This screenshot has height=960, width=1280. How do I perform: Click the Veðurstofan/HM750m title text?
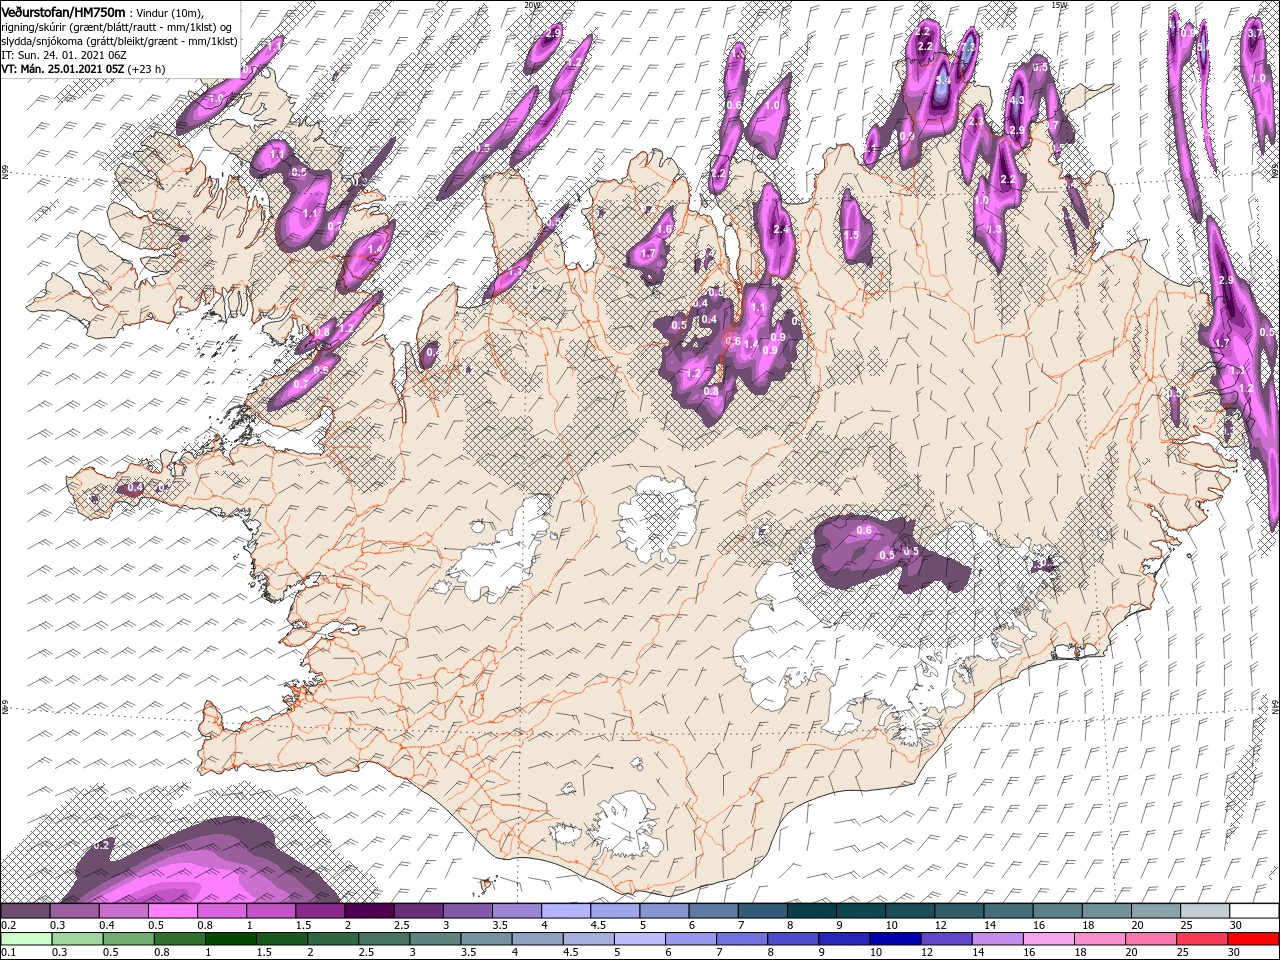(64, 11)
